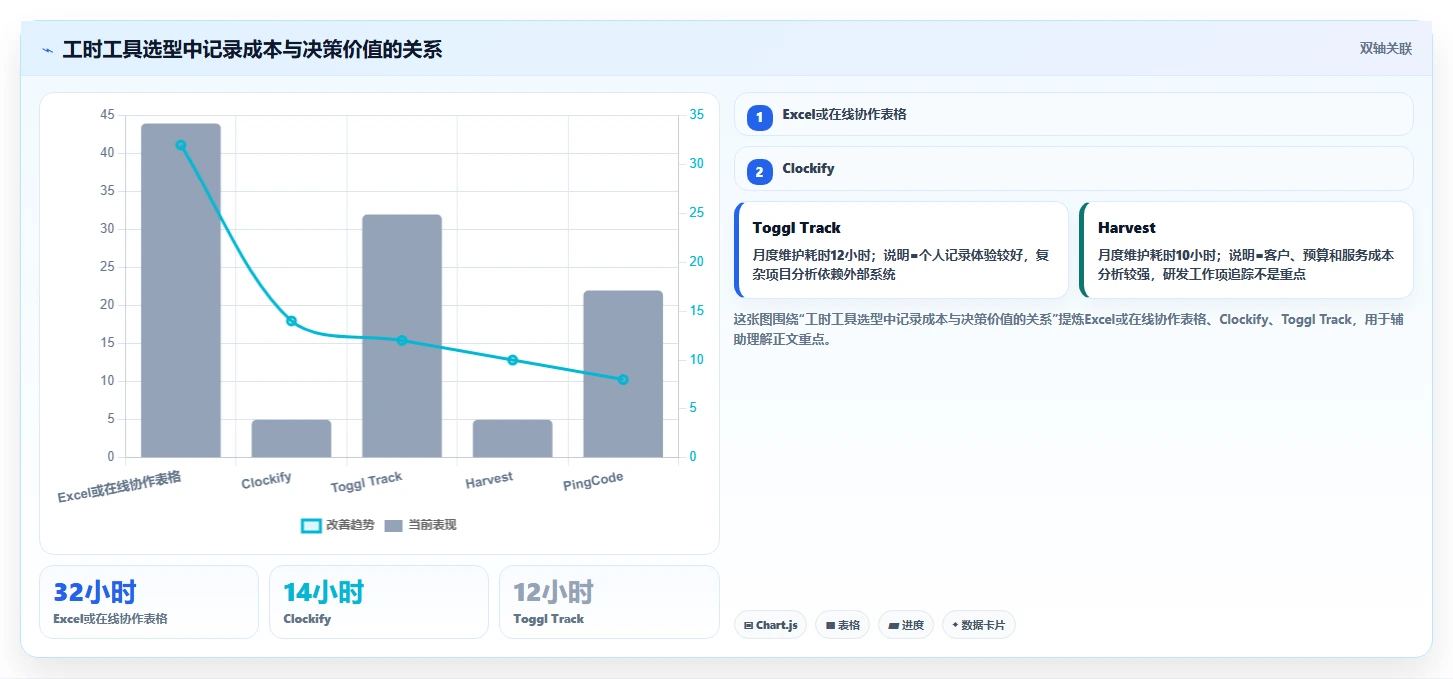
Task: Select list item 2 Clockify
Action: point(1074,168)
